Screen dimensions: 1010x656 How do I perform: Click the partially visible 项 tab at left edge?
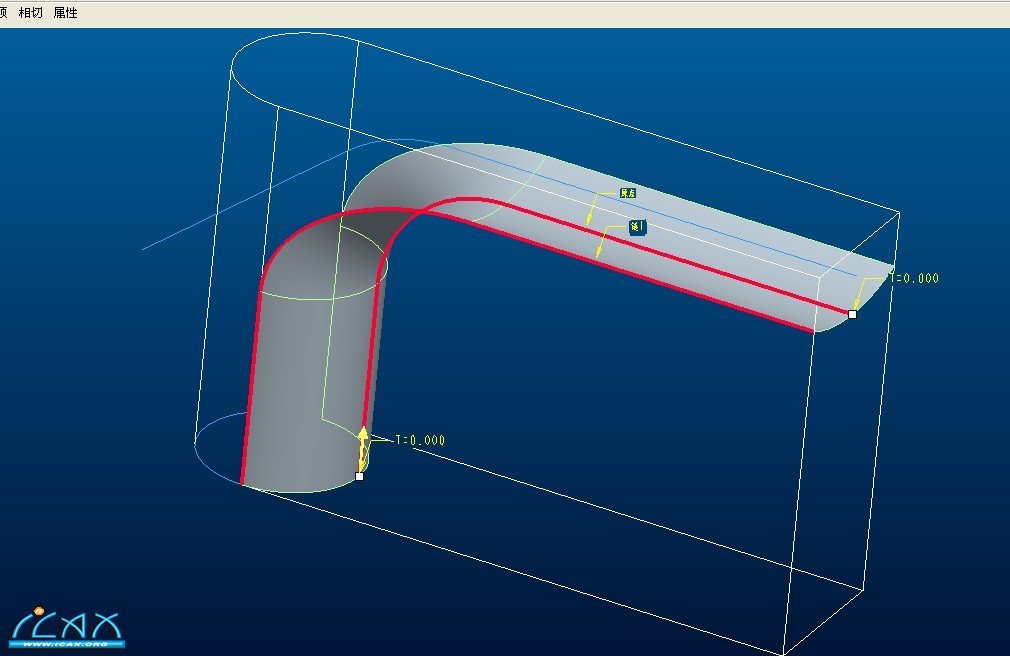pos(4,13)
